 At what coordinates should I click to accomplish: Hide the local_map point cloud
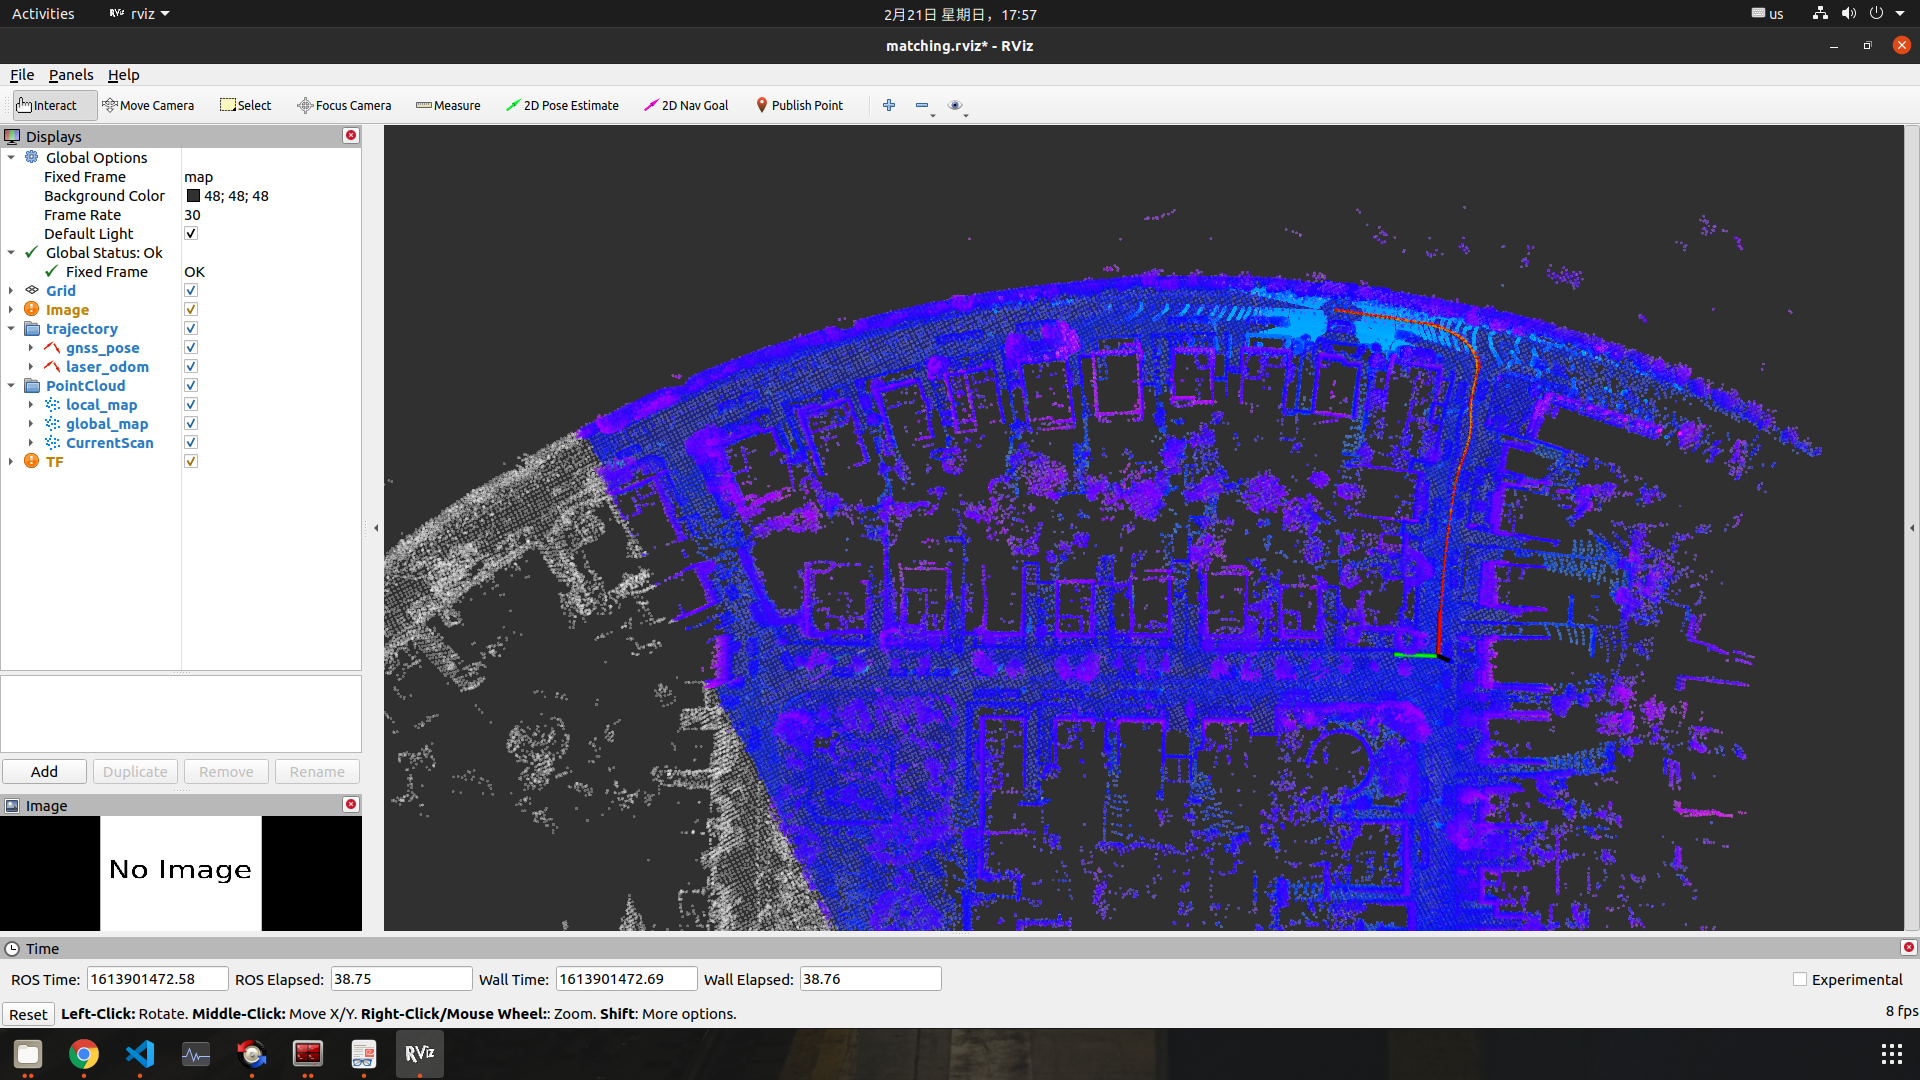191,404
